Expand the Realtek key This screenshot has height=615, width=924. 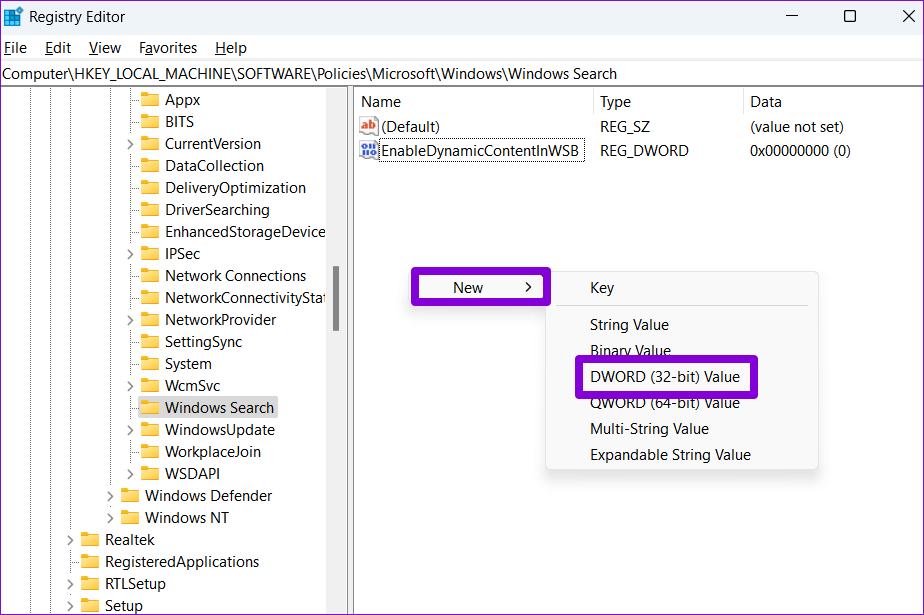click(70, 540)
